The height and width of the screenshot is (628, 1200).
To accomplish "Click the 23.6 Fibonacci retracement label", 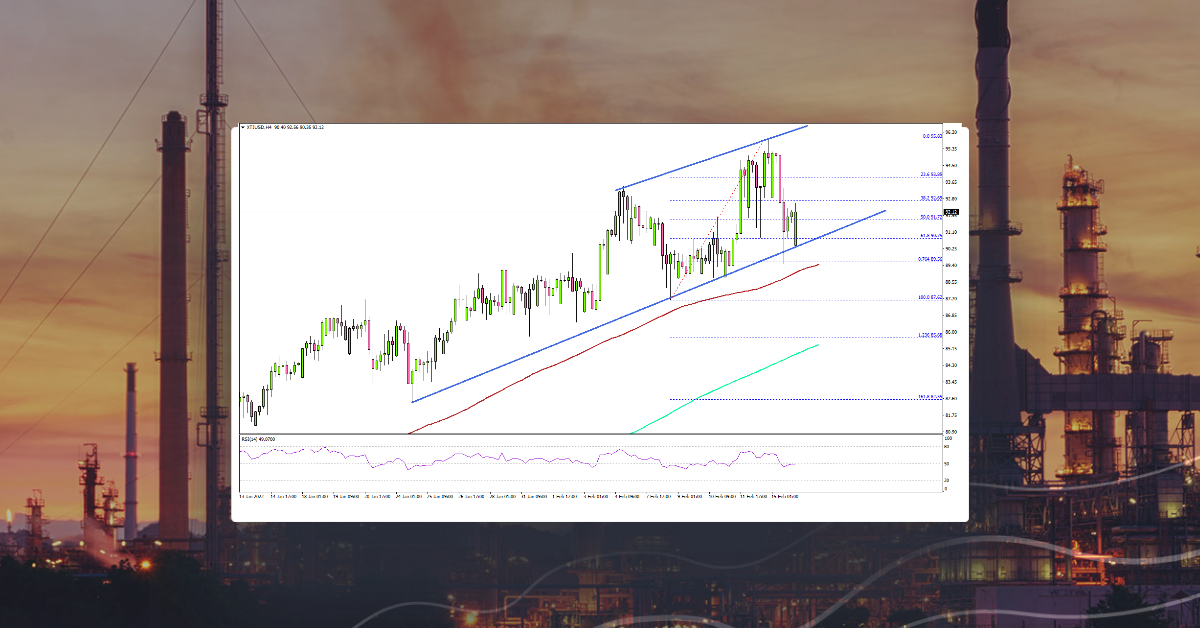I will pyautogui.click(x=931, y=176).
